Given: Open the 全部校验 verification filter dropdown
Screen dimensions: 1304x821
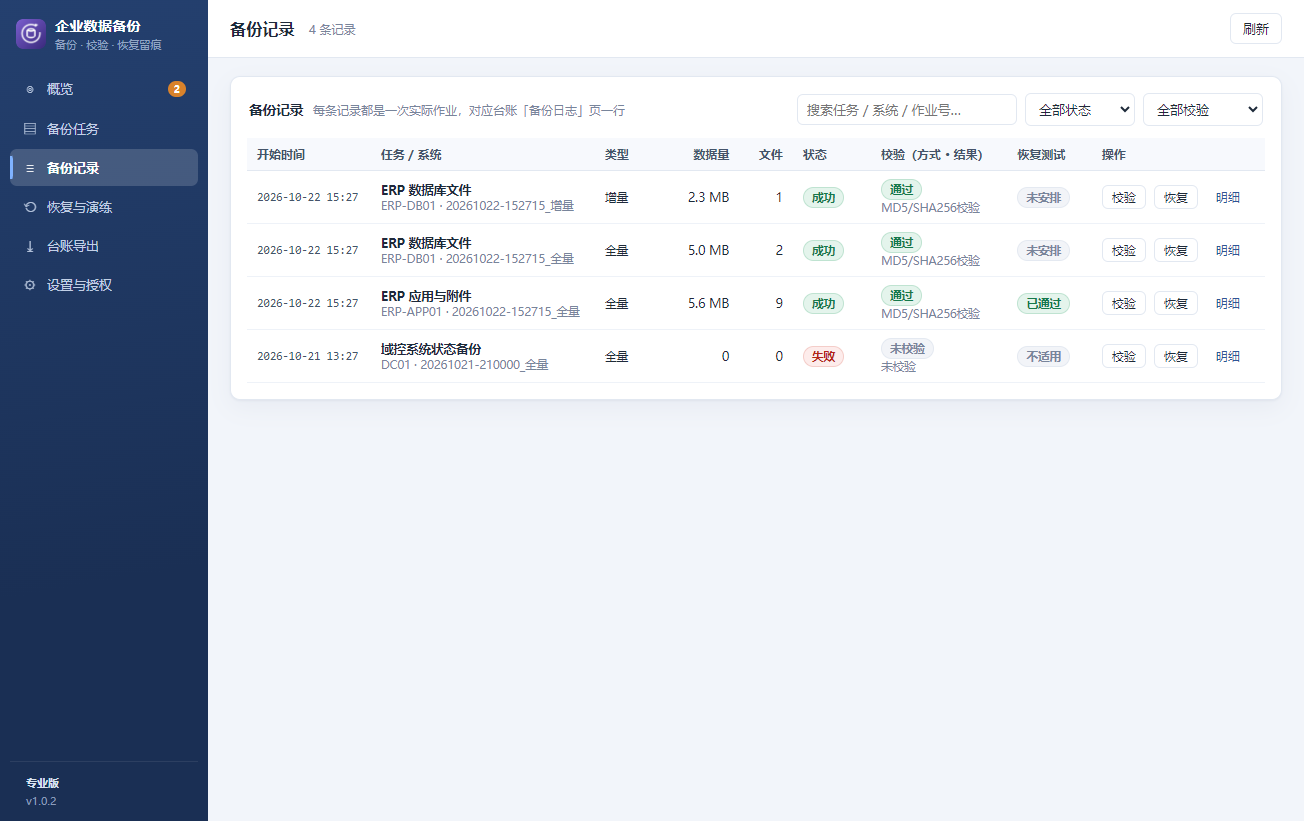Looking at the screenshot, I should click(1203, 110).
